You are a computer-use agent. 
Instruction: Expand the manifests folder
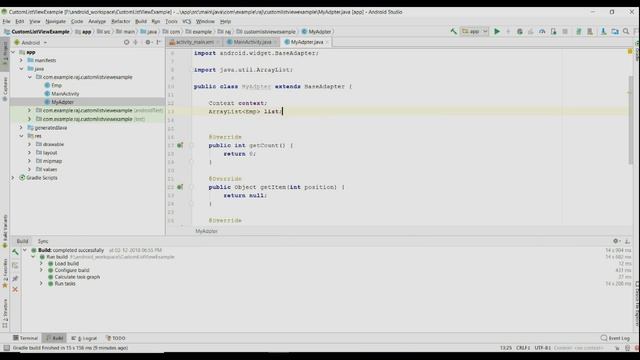coord(21,60)
